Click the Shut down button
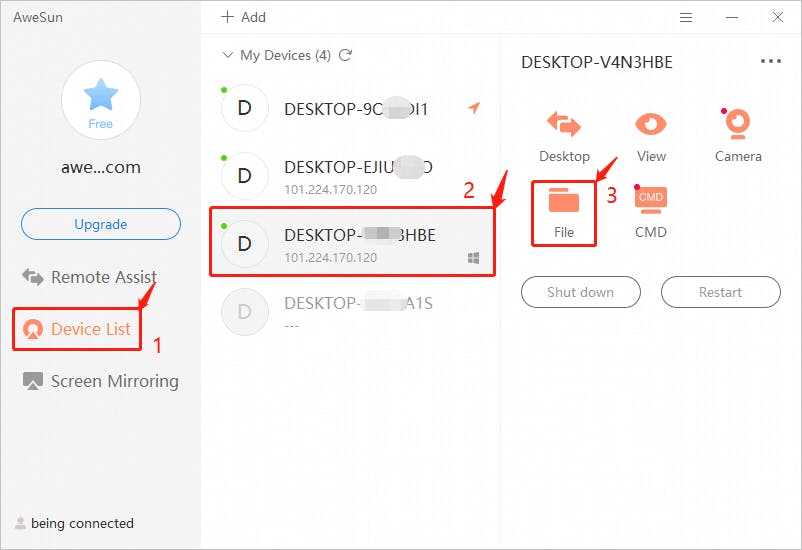802x550 pixels. click(x=581, y=292)
